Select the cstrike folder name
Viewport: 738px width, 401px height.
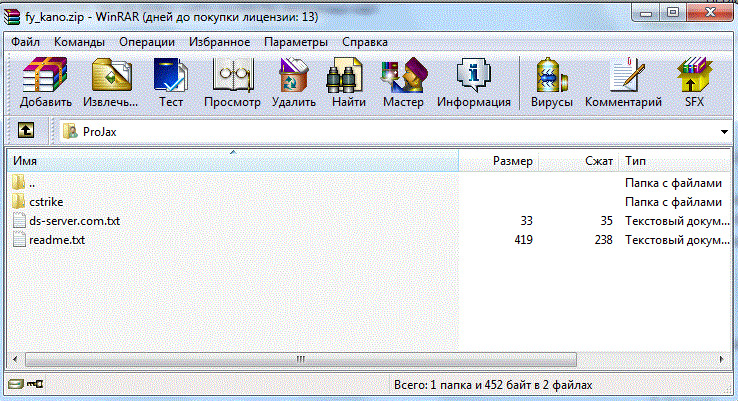point(46,201)
